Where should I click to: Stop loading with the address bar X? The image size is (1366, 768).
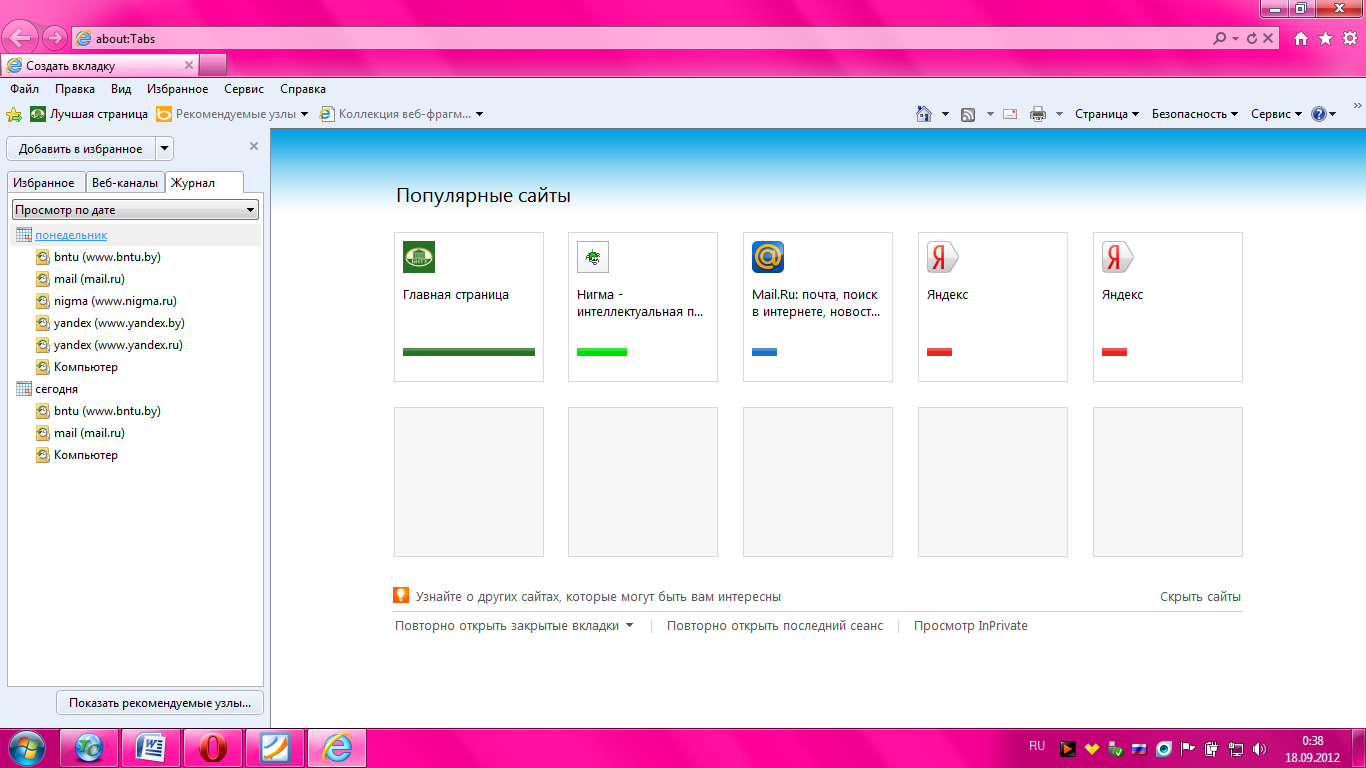click(x=1268, y=39)
